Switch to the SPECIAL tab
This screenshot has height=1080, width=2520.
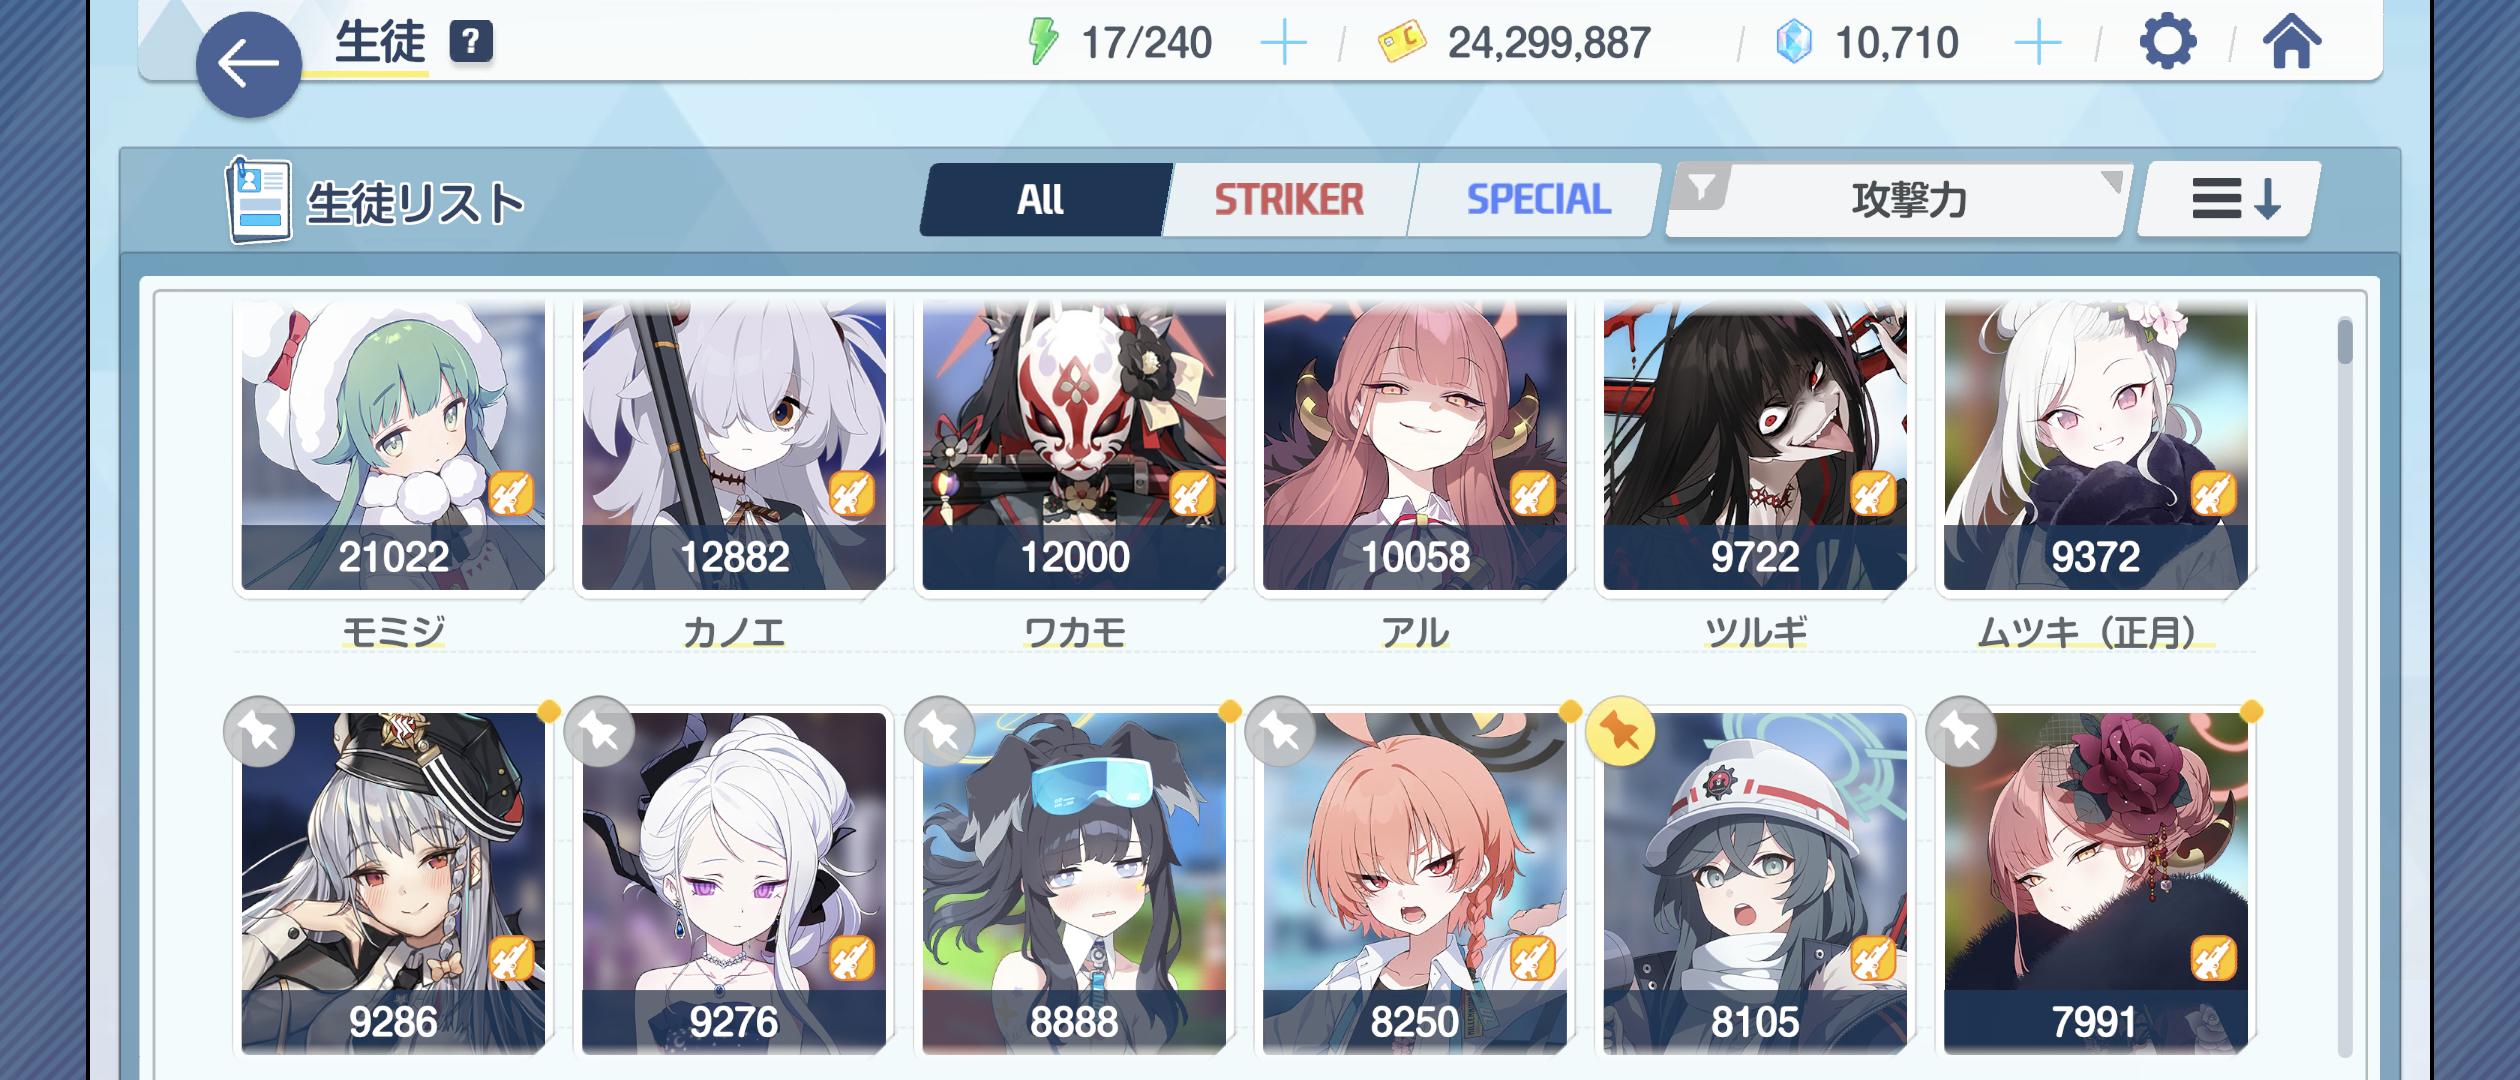click(x=1537, y=200)
